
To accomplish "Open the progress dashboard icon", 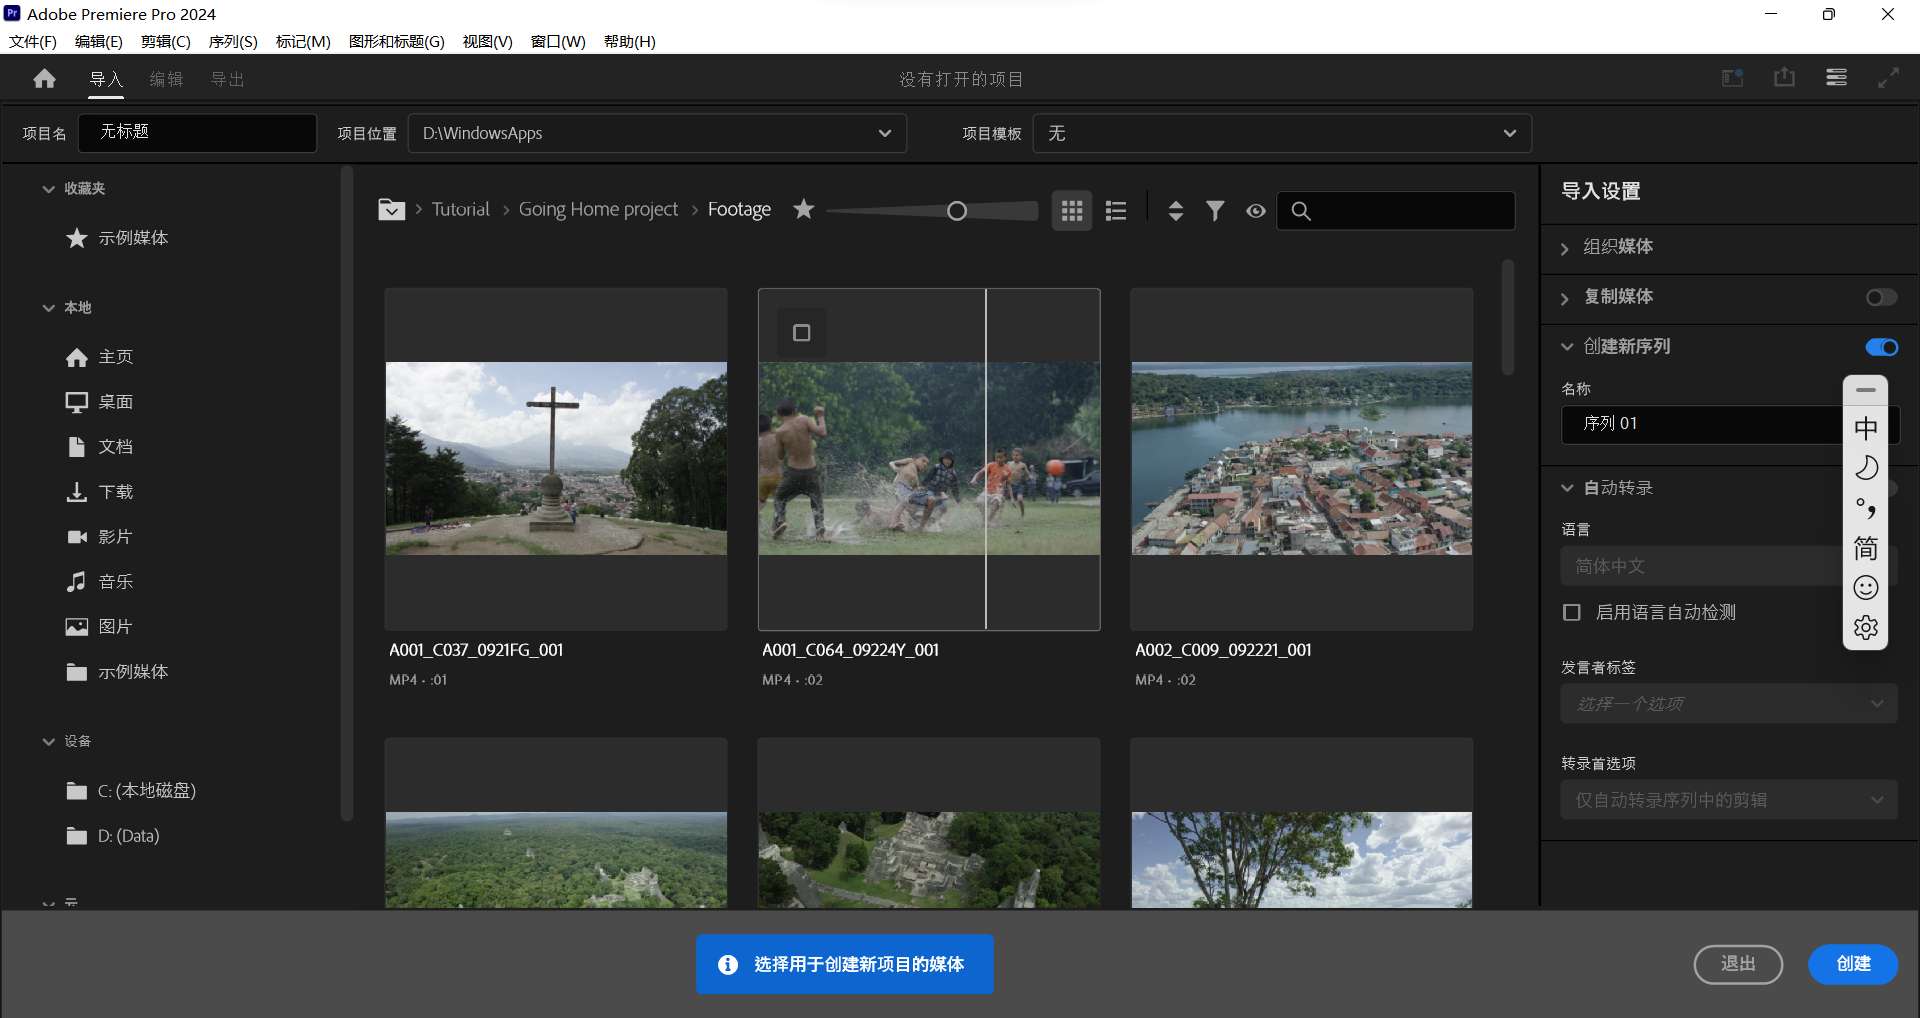I will pos(1836,78).
